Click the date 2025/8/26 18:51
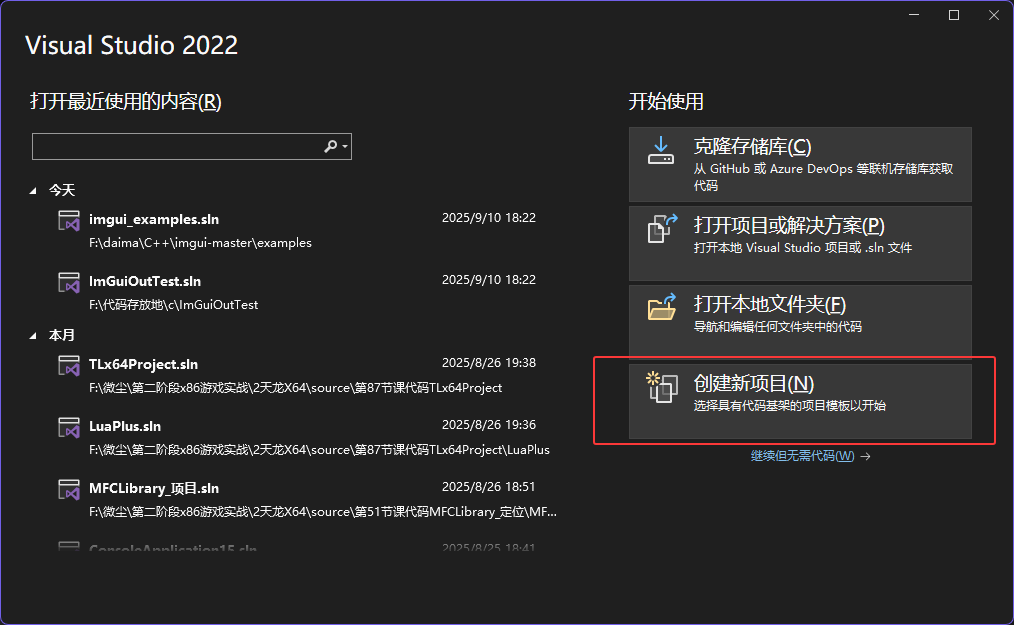The height and width of the screenshot is (625, 1014). [489, 487]
